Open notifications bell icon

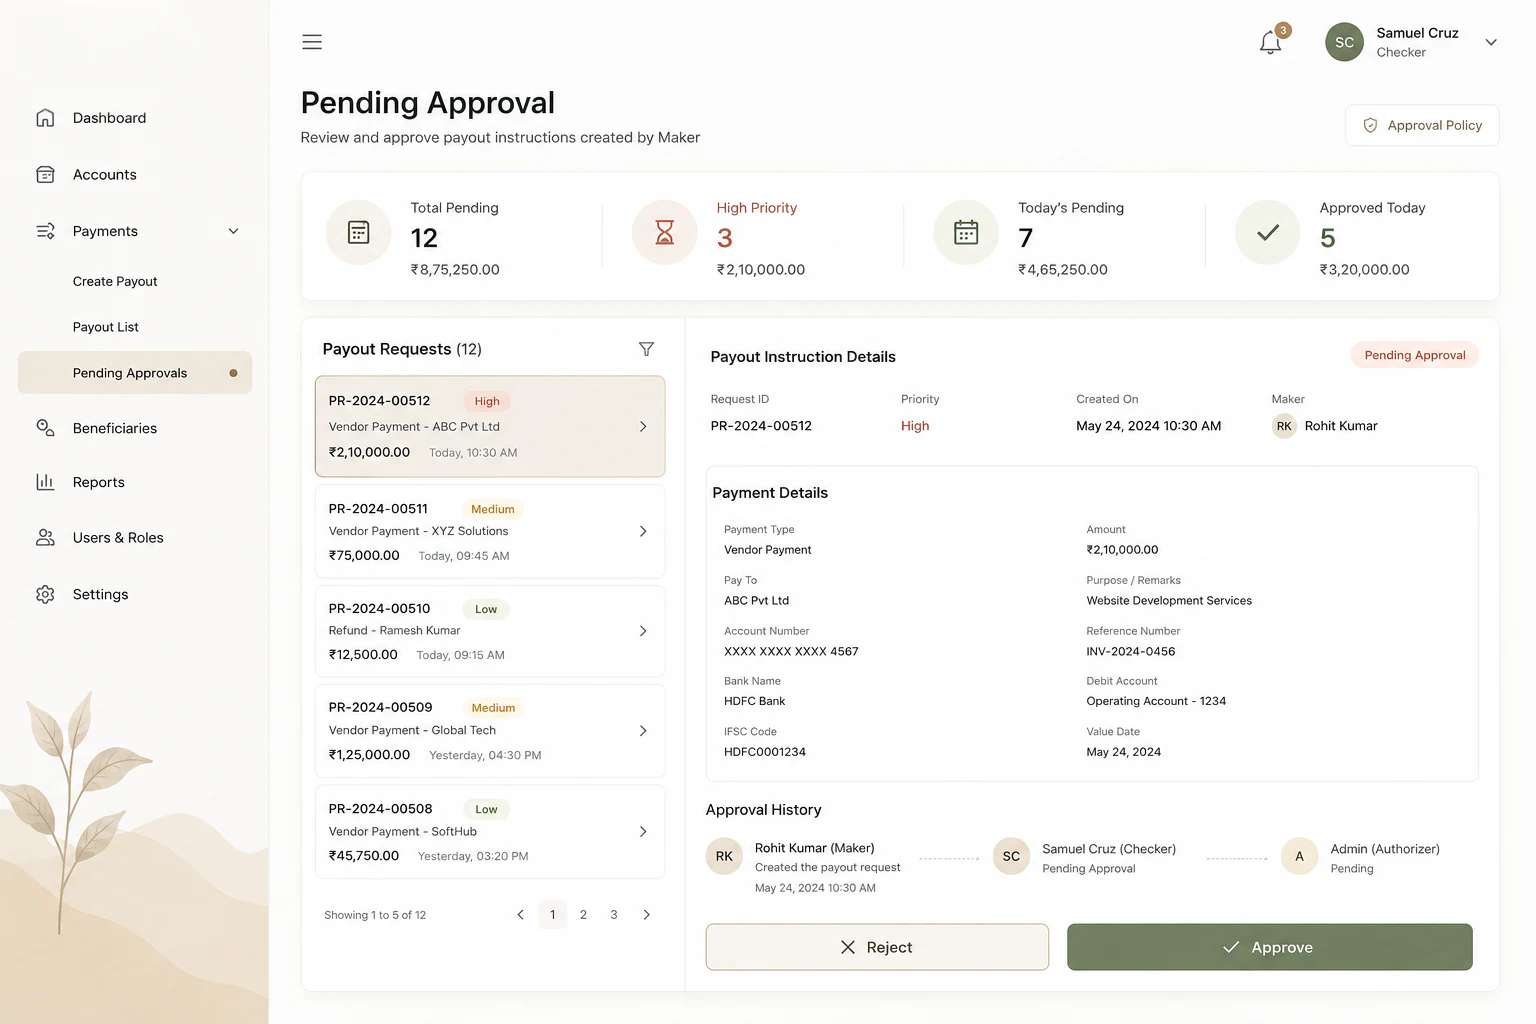1270,42
